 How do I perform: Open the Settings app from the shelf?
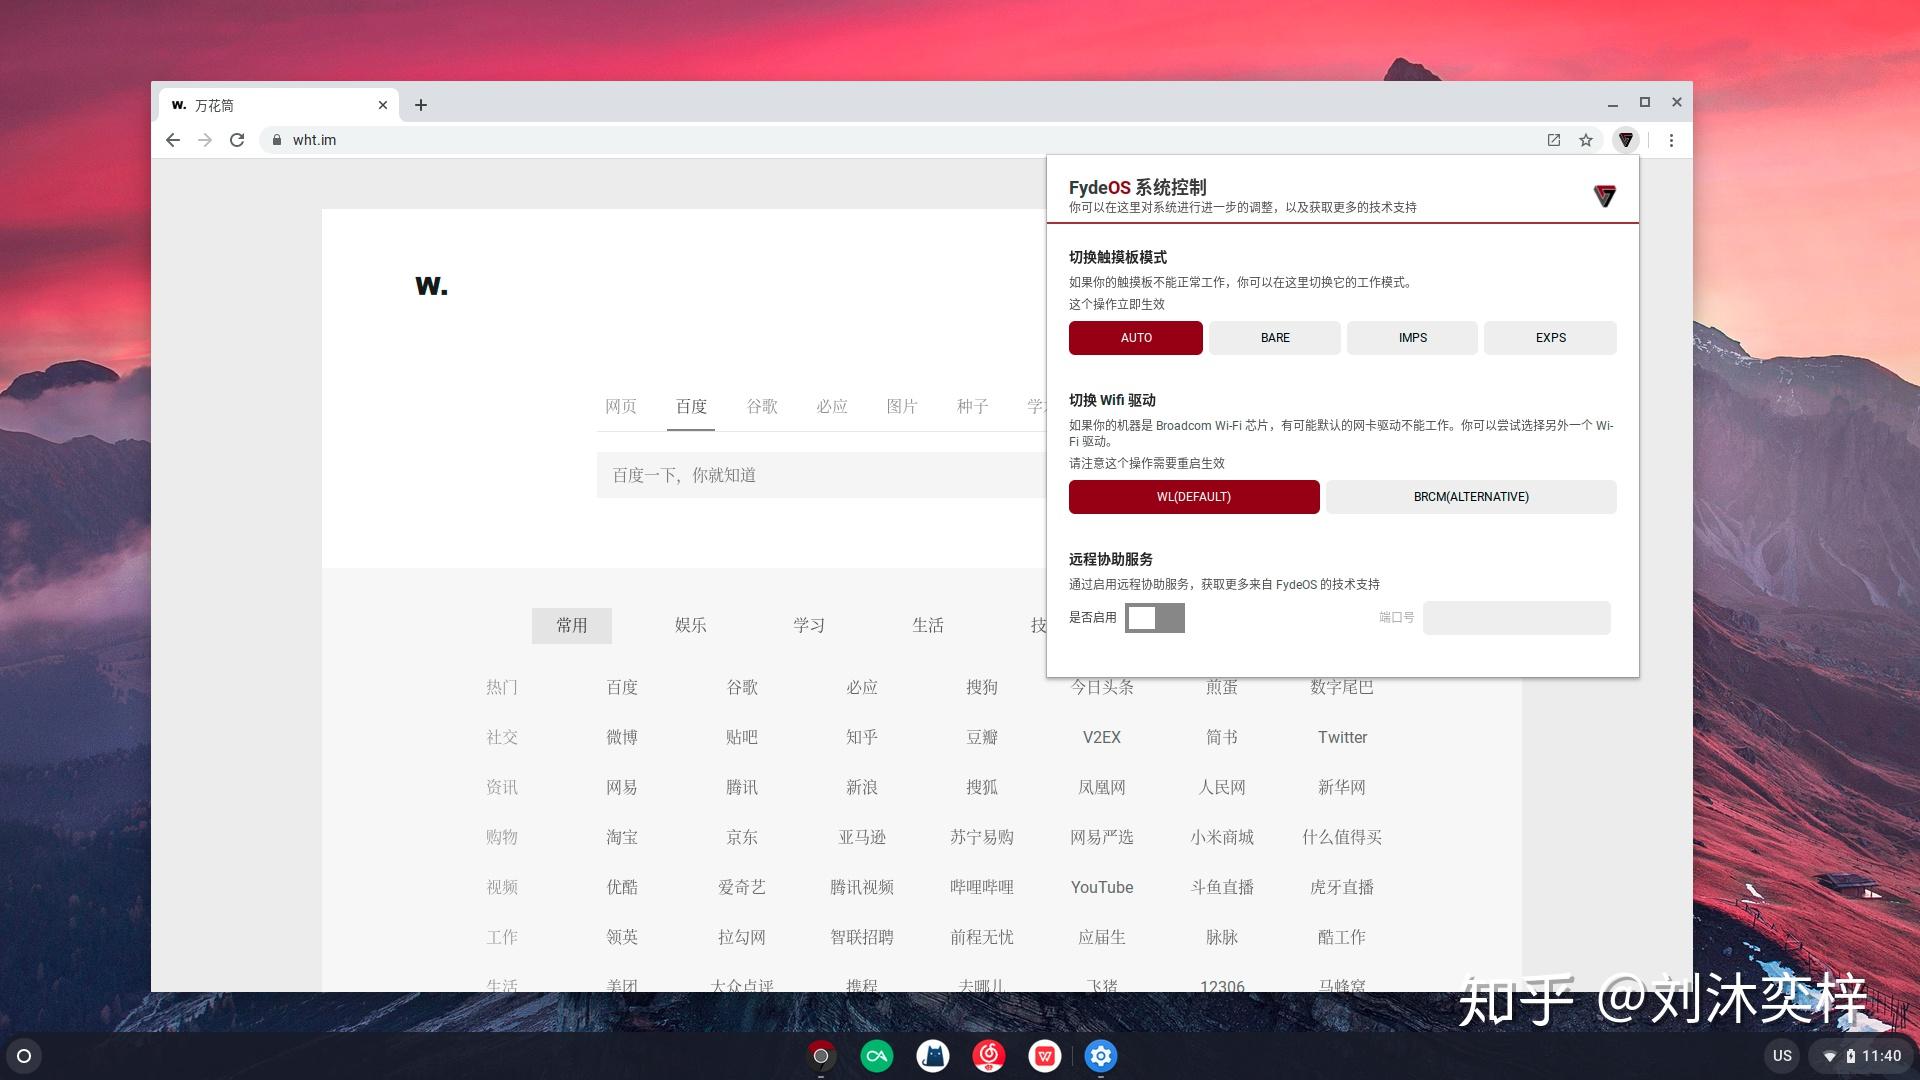click(x=1100, y=1055)
